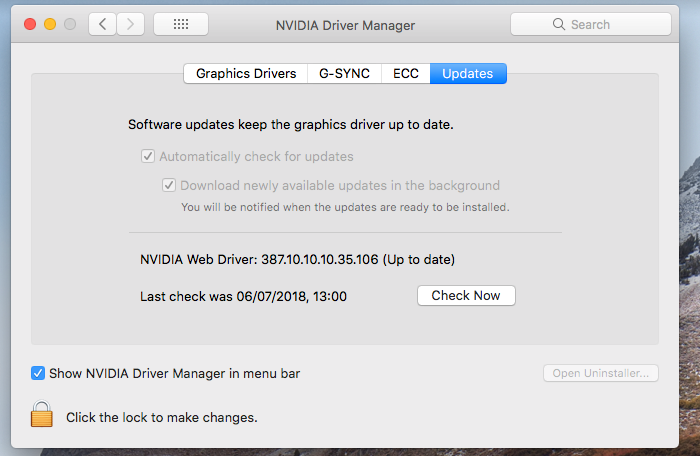Image resolution: width=700 pixels, height=456 pixels.
Task: Toggle Automatically check for updates checkbox
Action: [148, 156]
